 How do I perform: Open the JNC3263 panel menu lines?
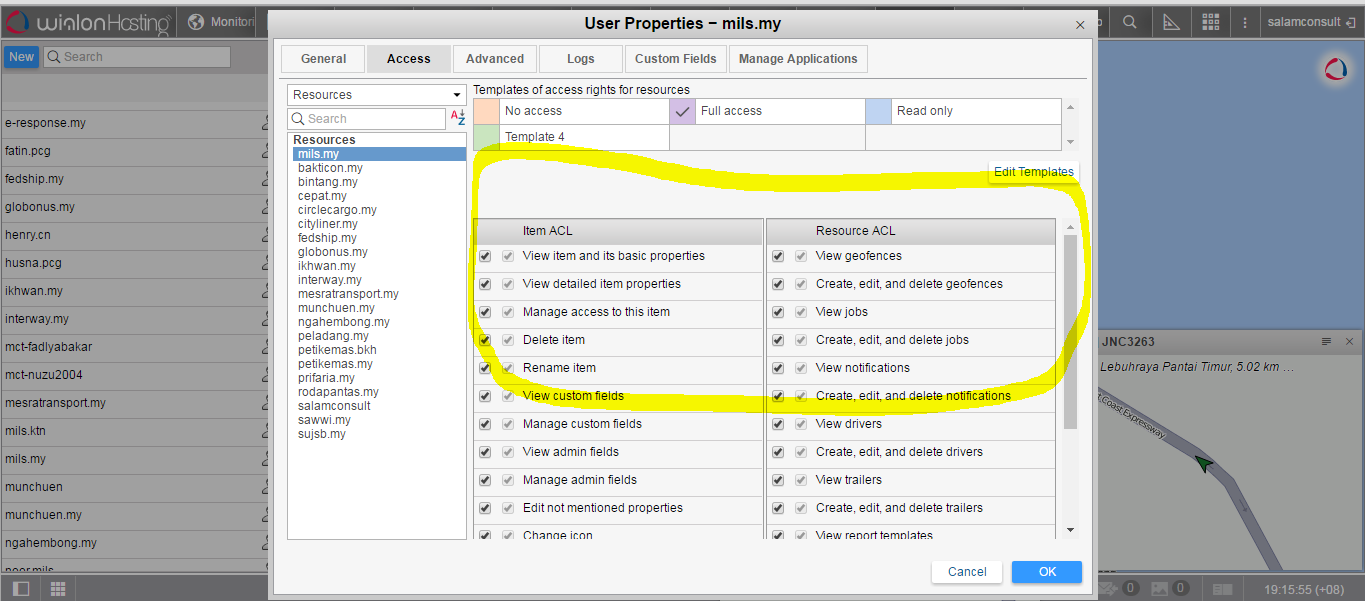point(1326,342)
